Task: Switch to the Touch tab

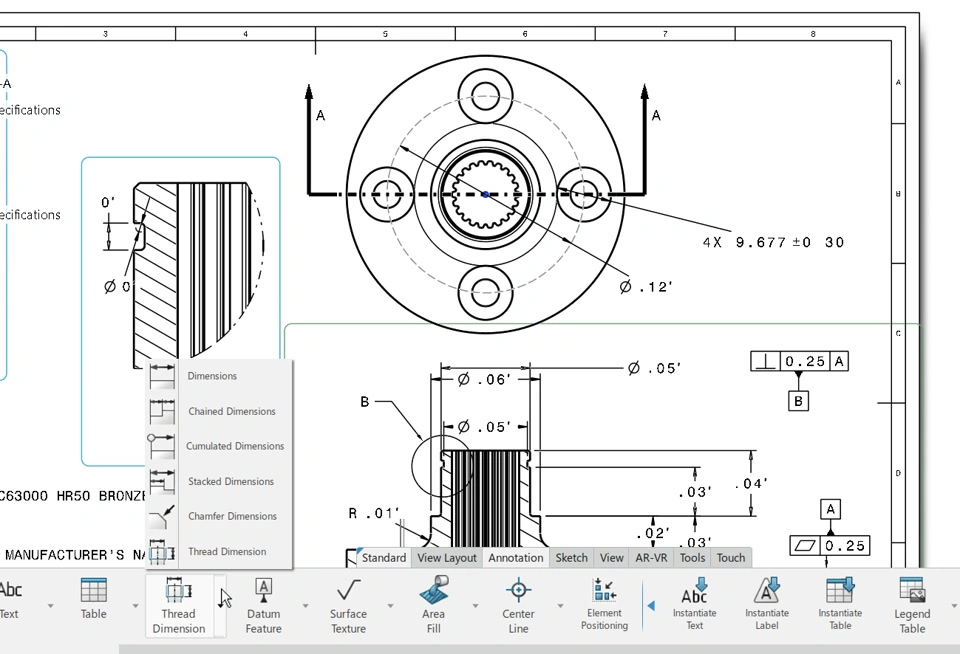Action: click(731, 558)
